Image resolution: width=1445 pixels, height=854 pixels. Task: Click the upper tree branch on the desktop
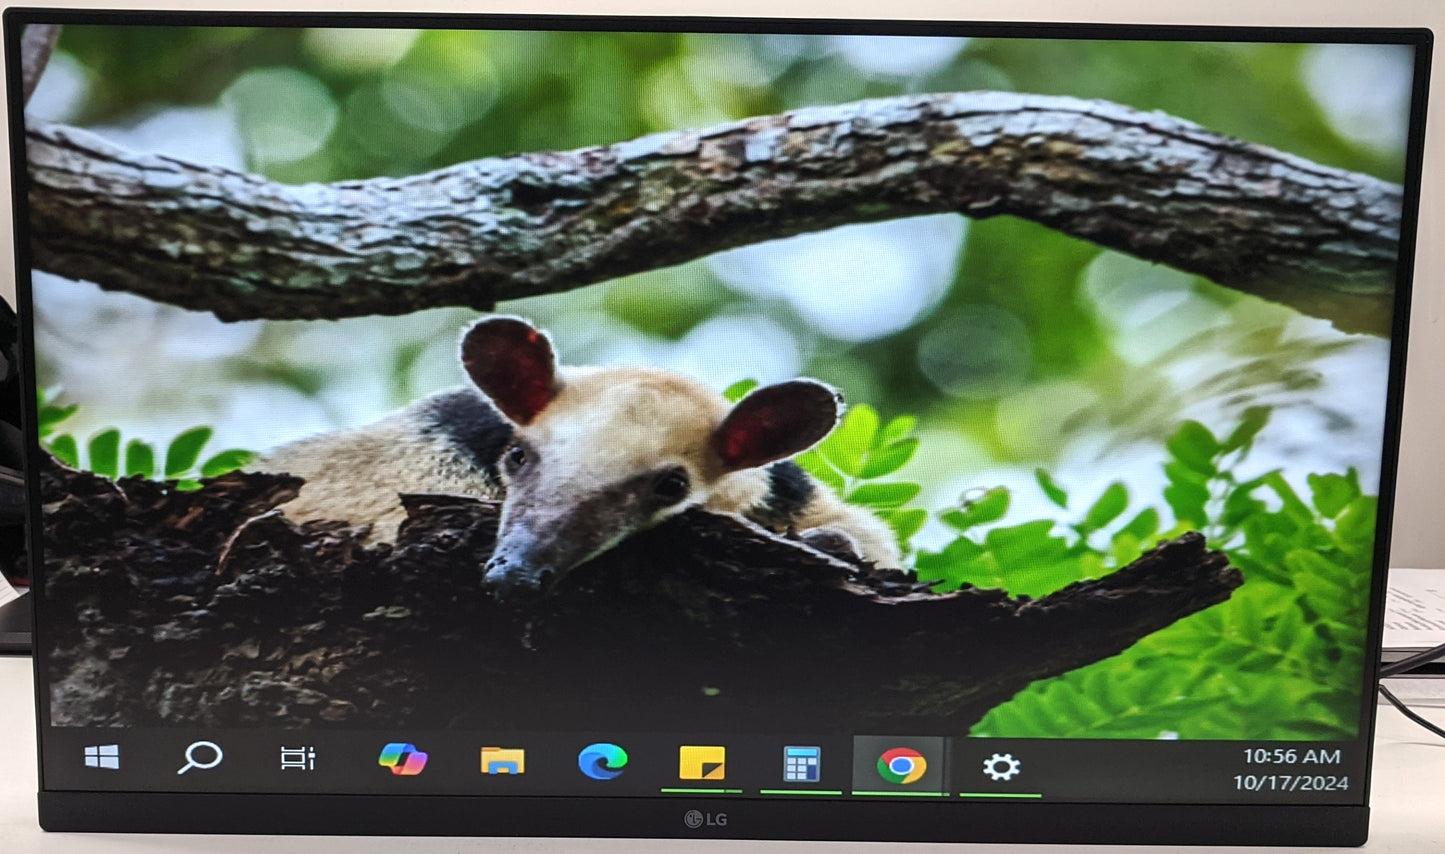[x=700, y=190]
